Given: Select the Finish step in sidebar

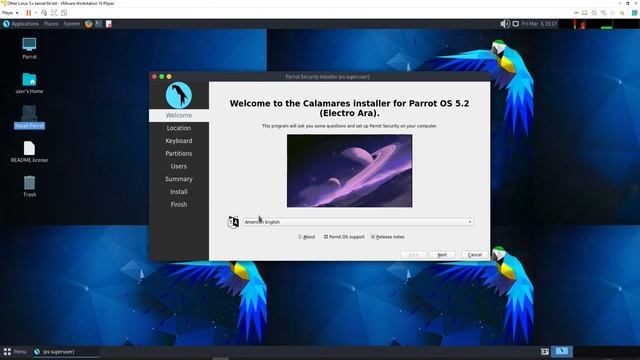Looking at the screenshot, I should pos(179,204).
